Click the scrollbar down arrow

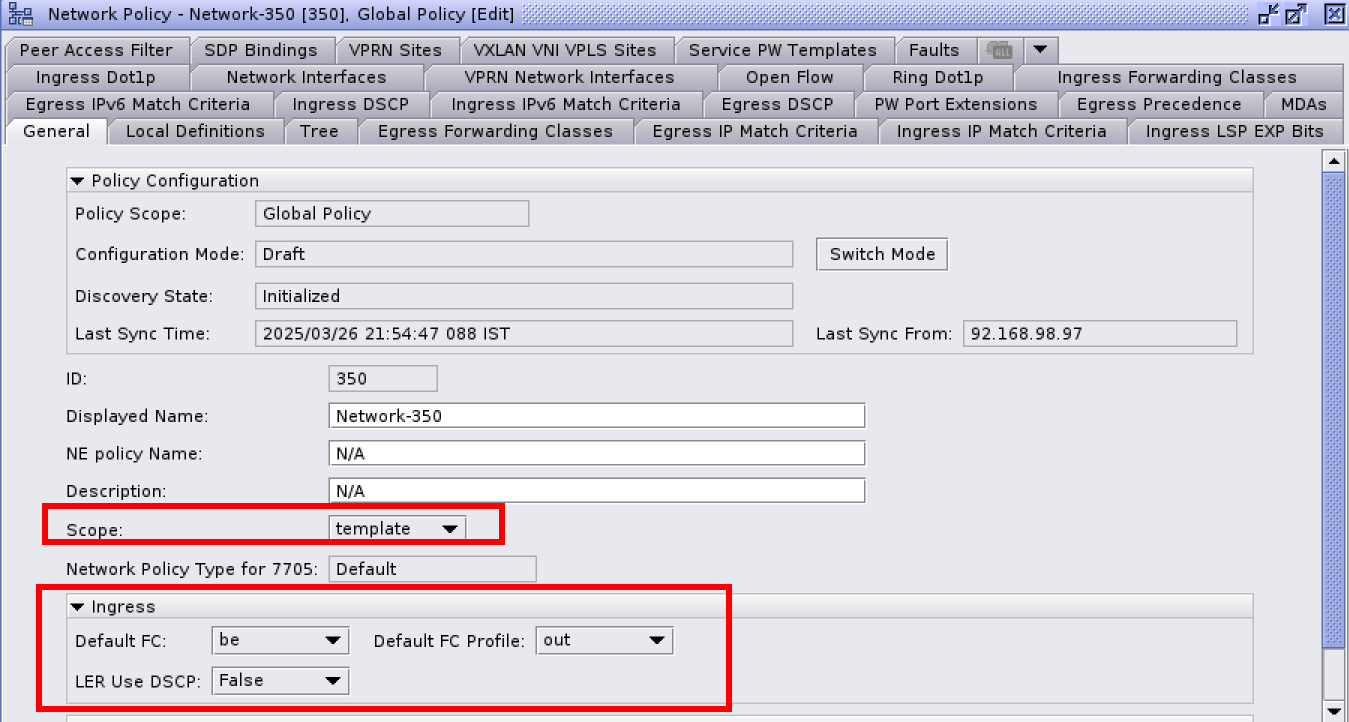click(1332, 710)
